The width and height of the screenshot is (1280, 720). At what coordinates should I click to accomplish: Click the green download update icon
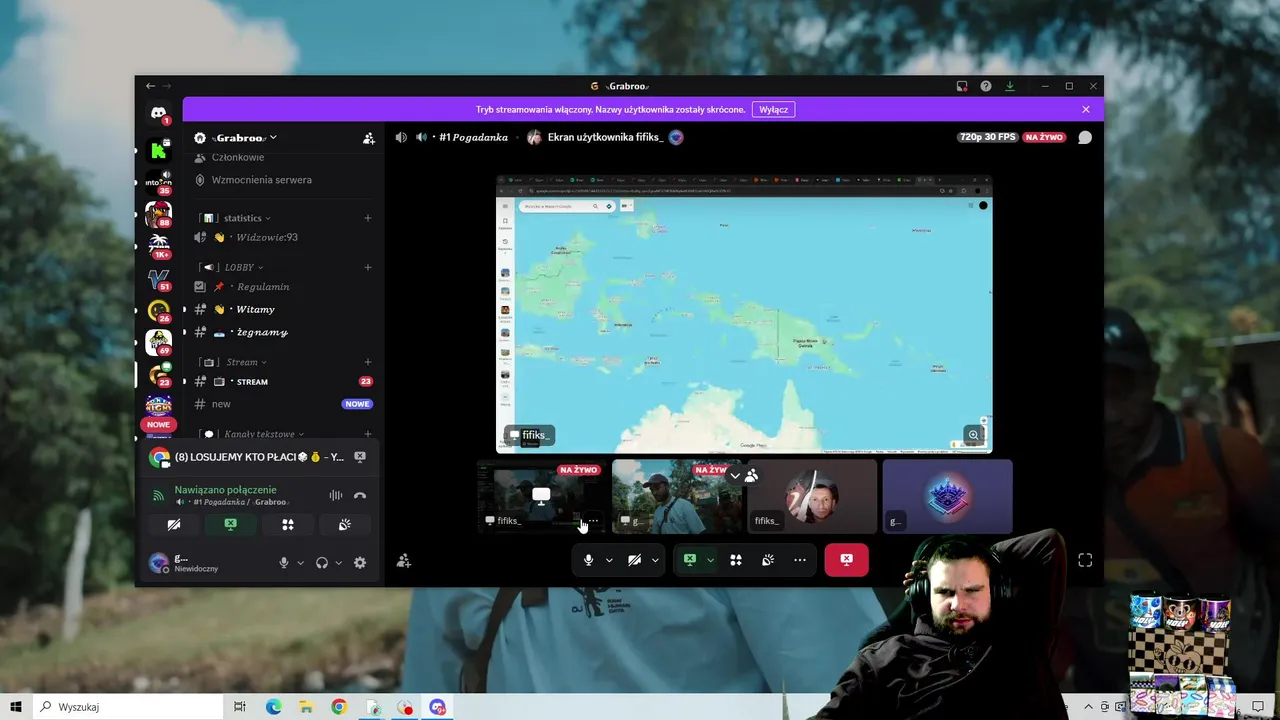pyautogui.click(x=1010, y=86)
